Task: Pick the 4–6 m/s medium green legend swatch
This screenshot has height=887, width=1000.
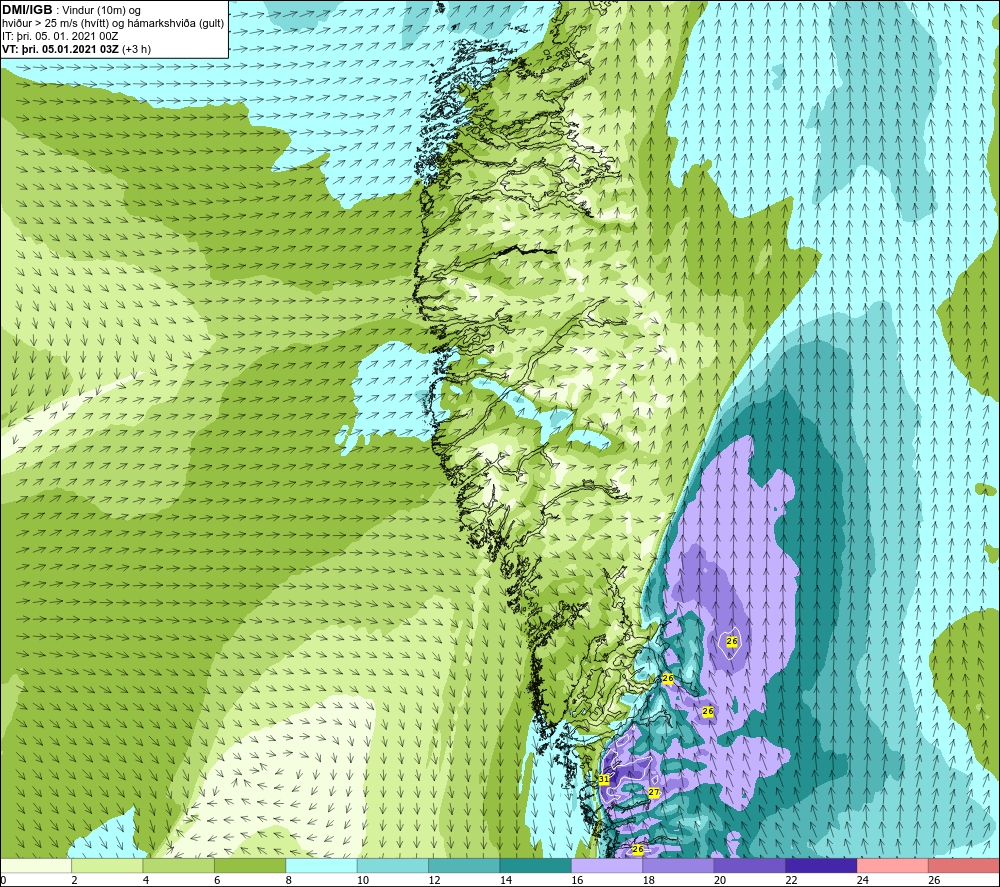Action: coord(179,865)
